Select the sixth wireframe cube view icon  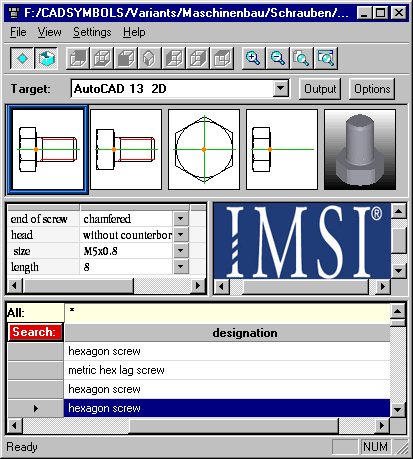[x=198, y=59]
